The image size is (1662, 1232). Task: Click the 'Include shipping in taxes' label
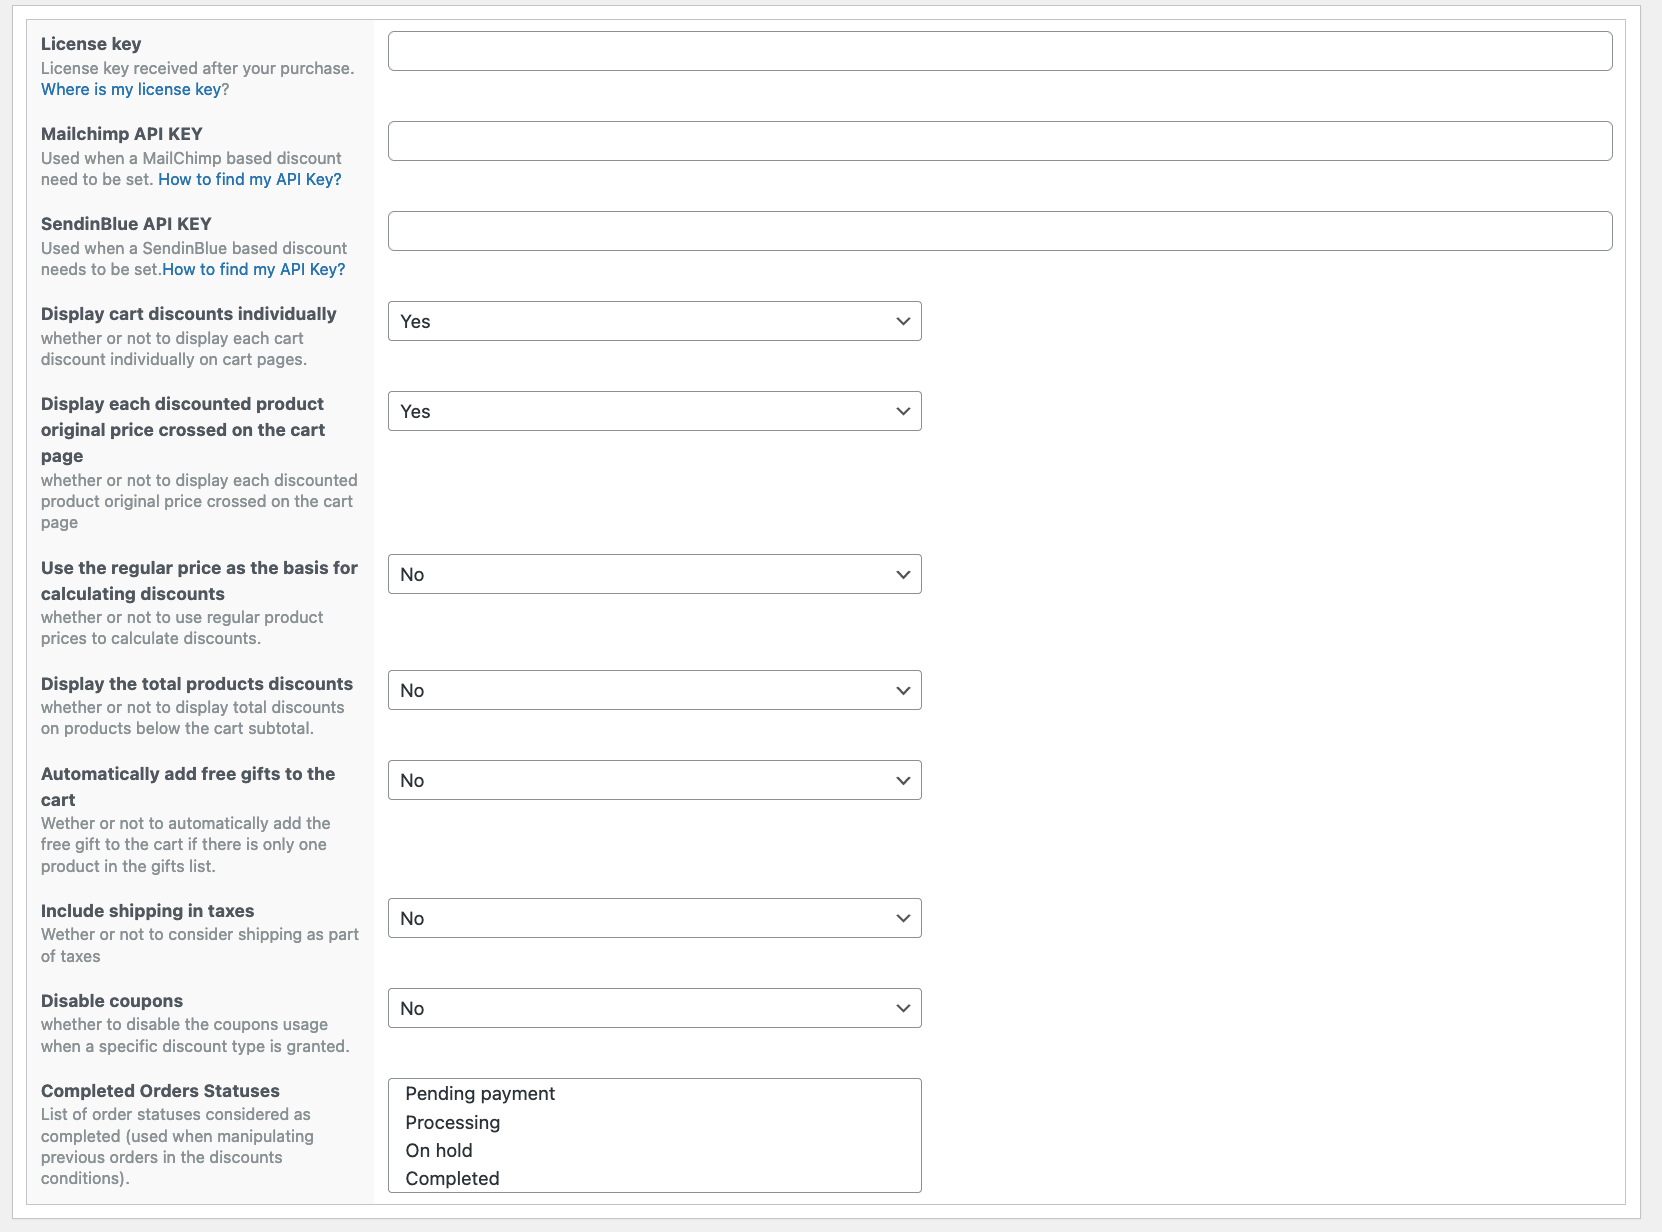click(148, 911)
